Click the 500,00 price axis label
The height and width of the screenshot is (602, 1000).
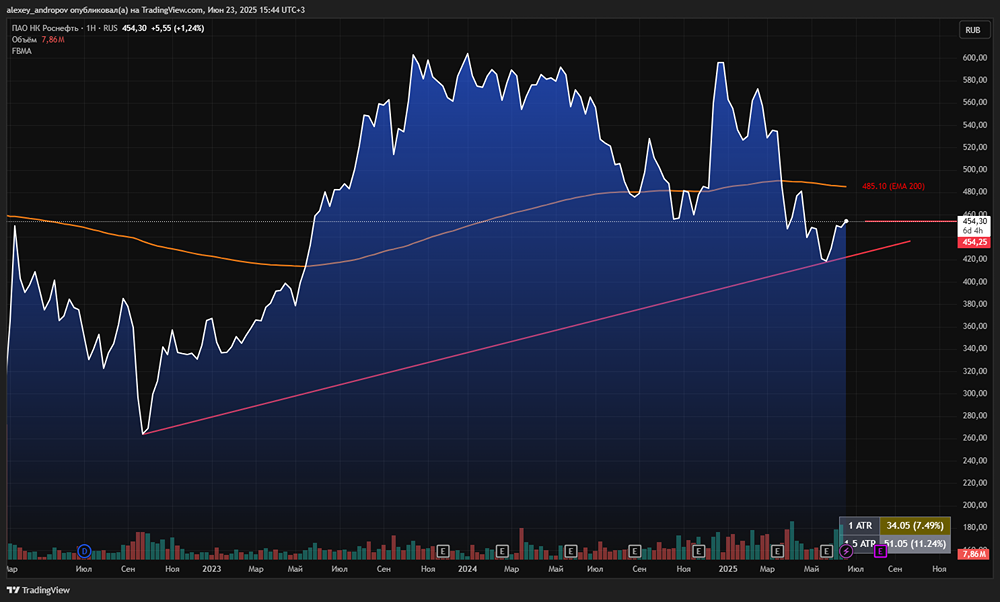[x=974, y=170]
